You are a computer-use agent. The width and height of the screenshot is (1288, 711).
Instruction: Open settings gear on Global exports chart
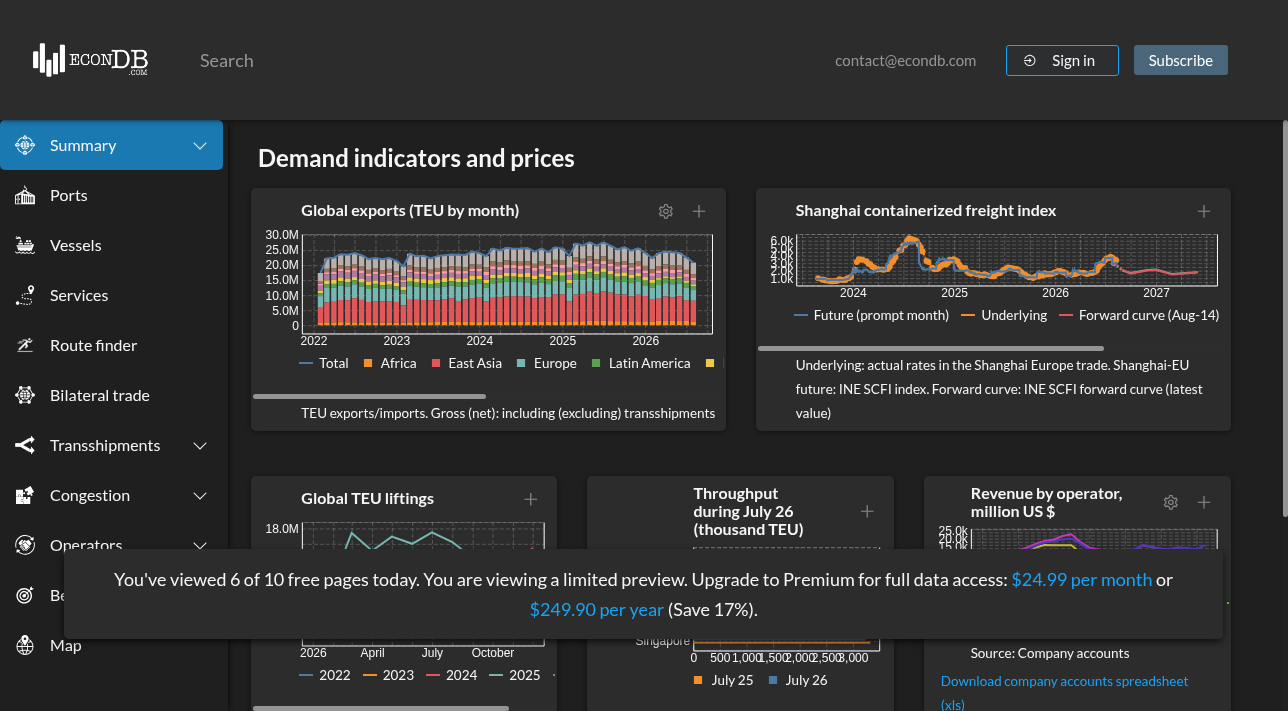pos(666,211)
